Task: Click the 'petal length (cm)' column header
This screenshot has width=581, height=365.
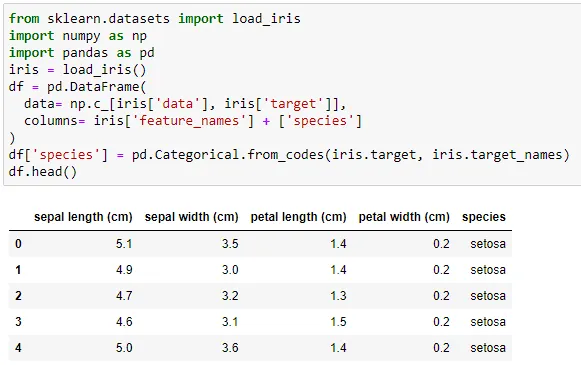Action: 298,217
